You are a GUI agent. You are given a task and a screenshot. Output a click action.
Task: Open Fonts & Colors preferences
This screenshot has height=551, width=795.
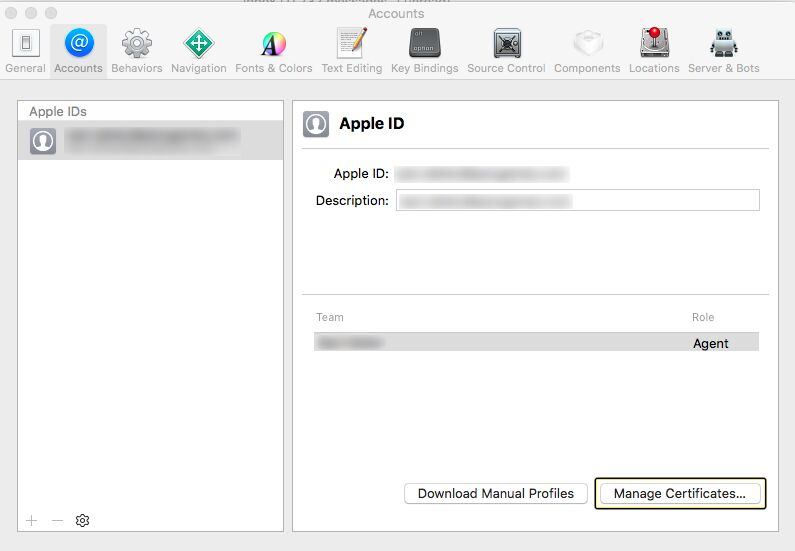click(274, 51)
